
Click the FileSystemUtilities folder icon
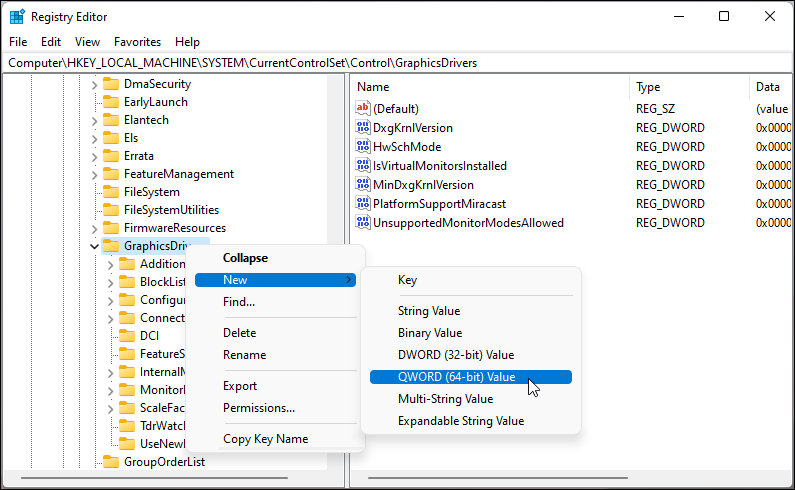[111, 210]
